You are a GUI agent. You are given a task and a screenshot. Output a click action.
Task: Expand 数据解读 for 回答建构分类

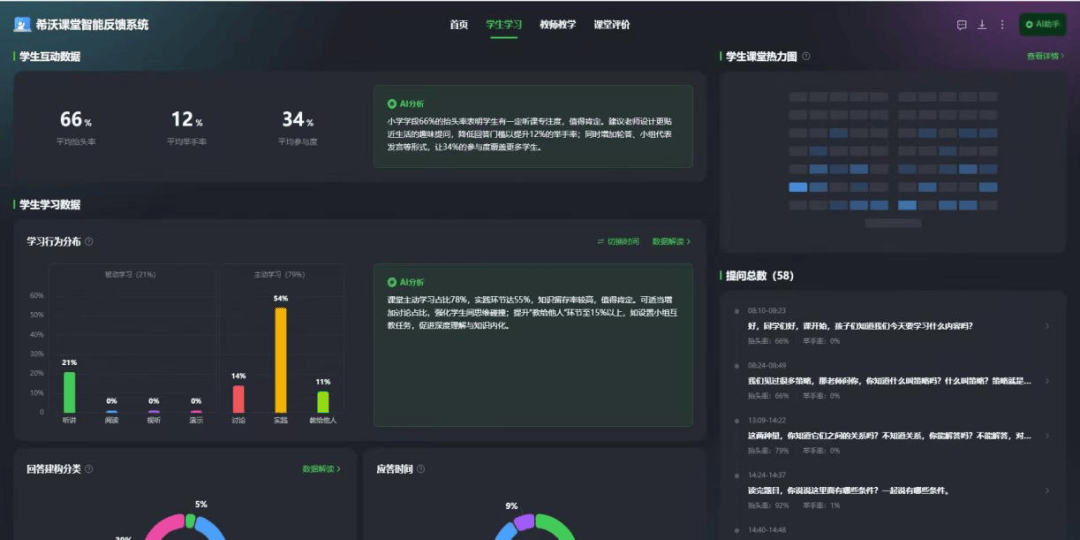click(x=321, y=469)
